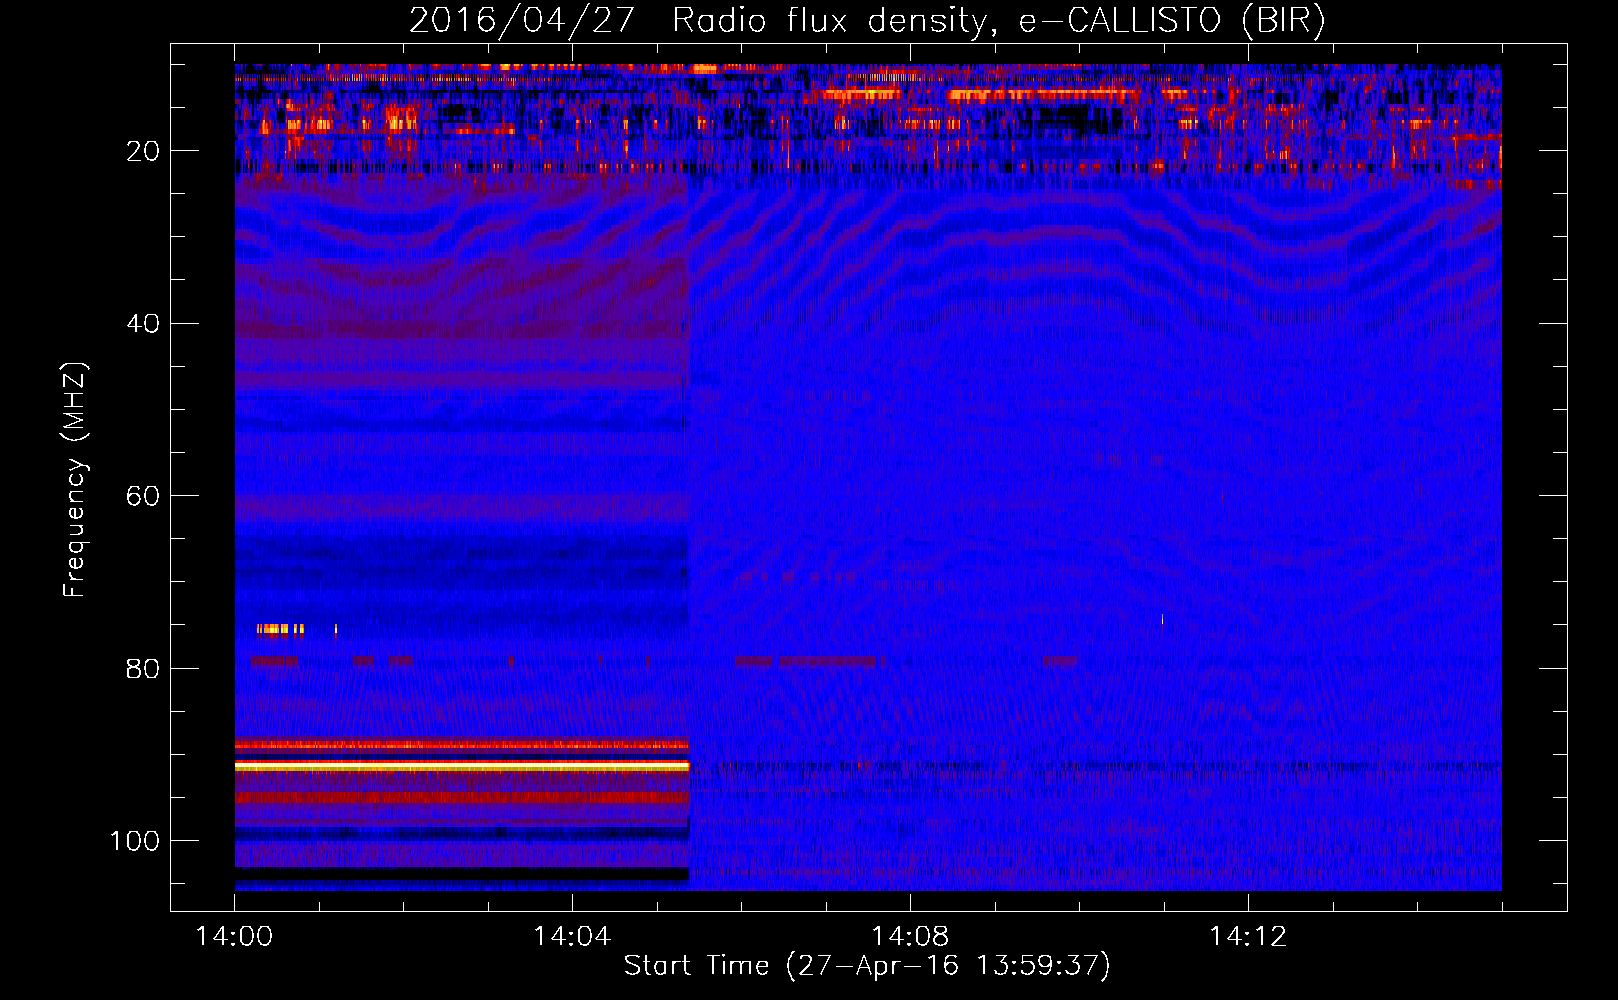Image resolution: width=1618 pixels, height=1000 pixels.
Task: Click the "14:00" time tick label
Action: pyautogui.click(x=234, y=937)
